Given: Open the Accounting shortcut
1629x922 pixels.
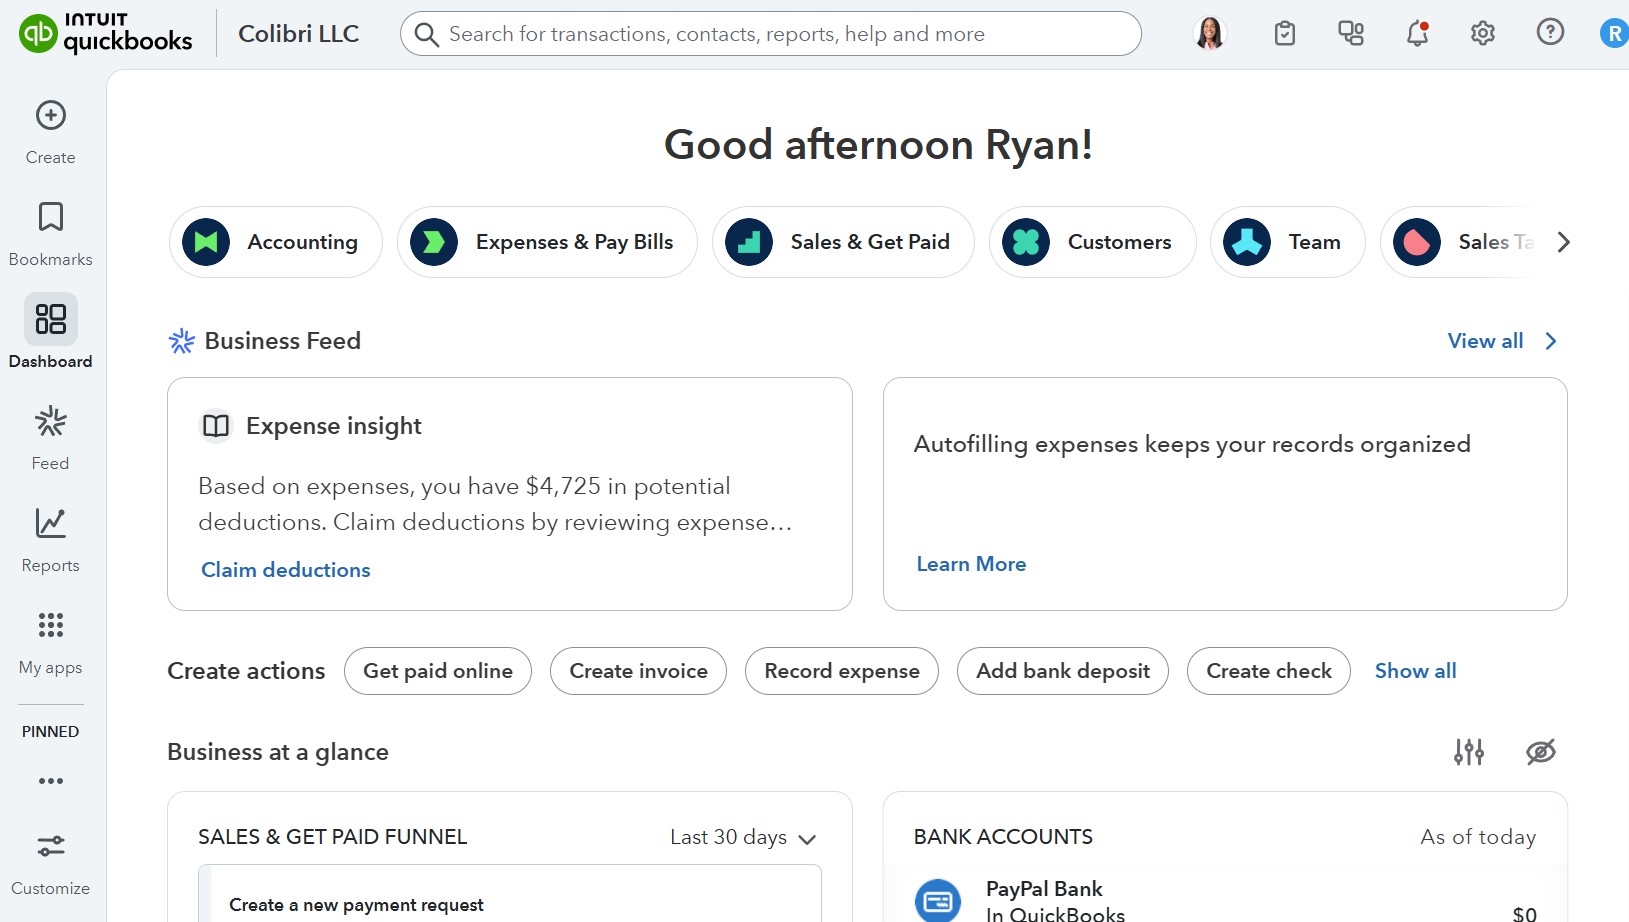Looking at the screenshot, I should tap(276, 242).
